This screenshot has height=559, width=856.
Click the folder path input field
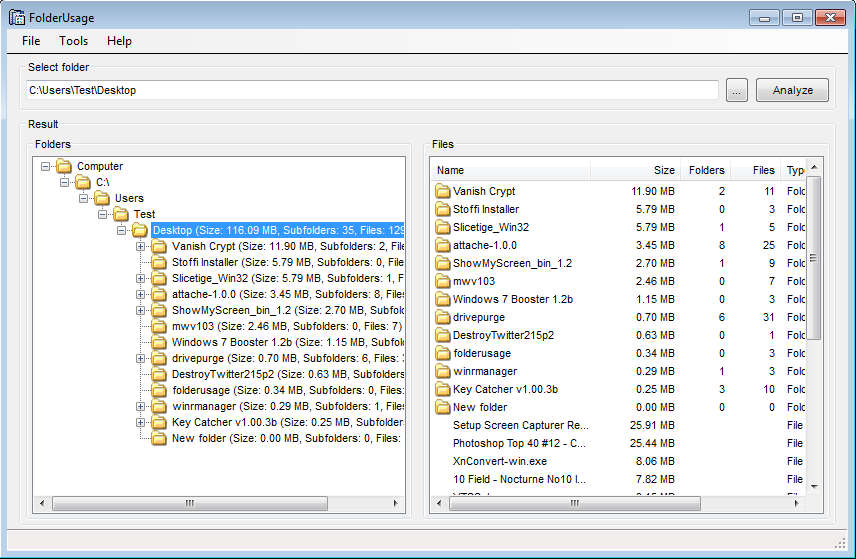[372, 90]
